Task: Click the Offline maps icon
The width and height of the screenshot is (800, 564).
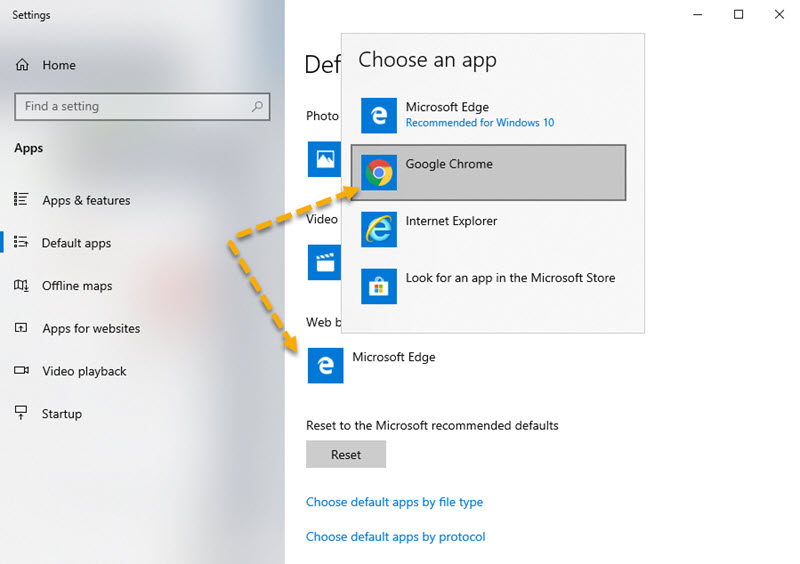Action: coord(21,285)
